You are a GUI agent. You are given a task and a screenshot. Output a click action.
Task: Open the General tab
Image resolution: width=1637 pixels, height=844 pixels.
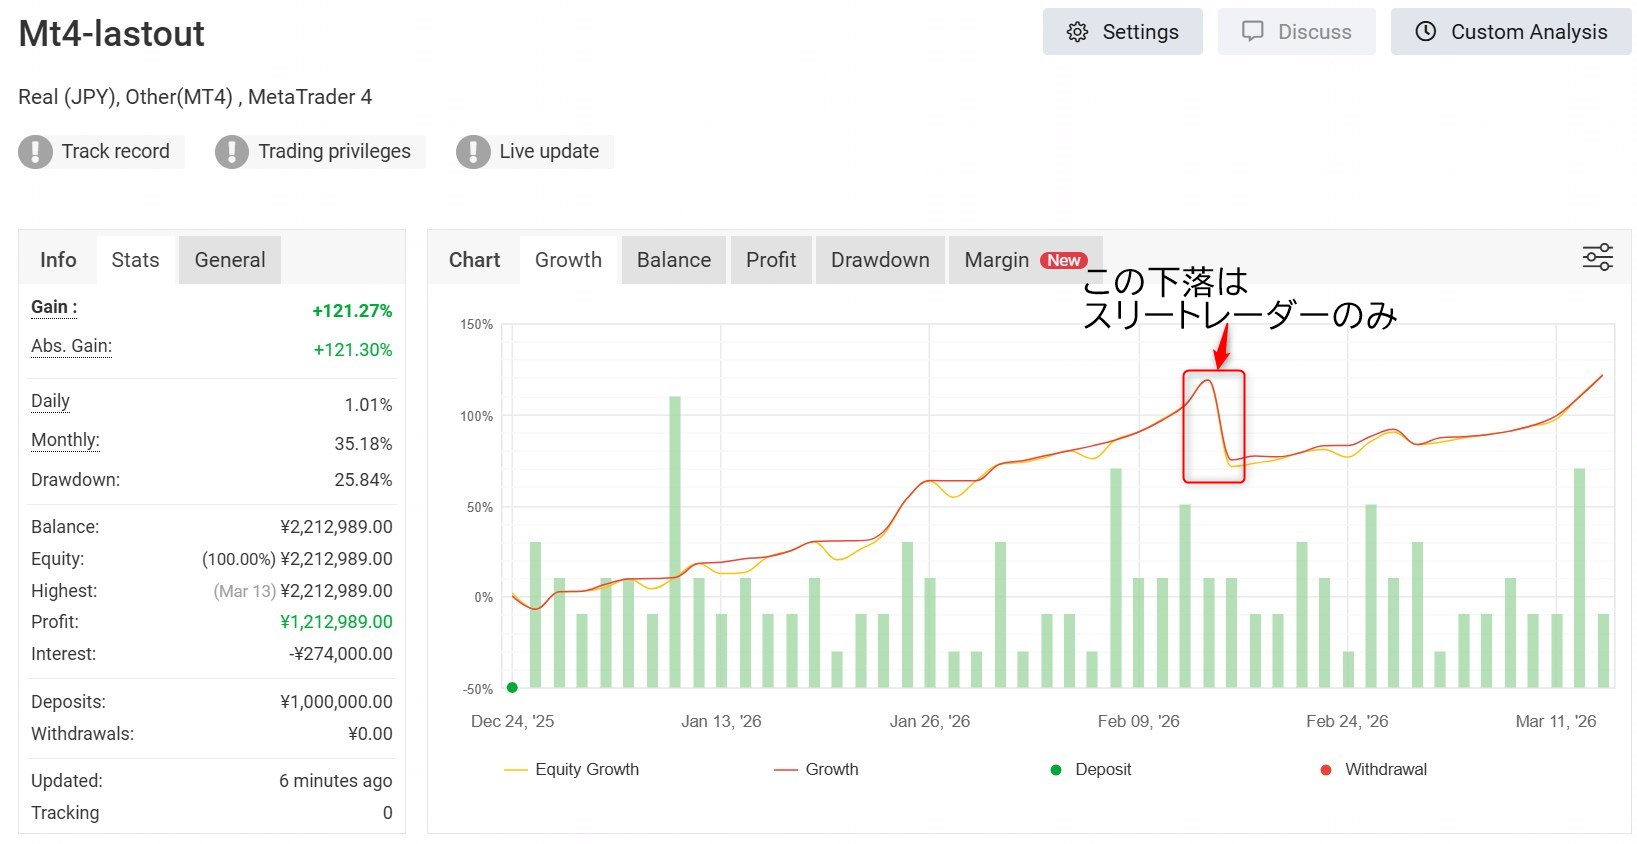230,260
